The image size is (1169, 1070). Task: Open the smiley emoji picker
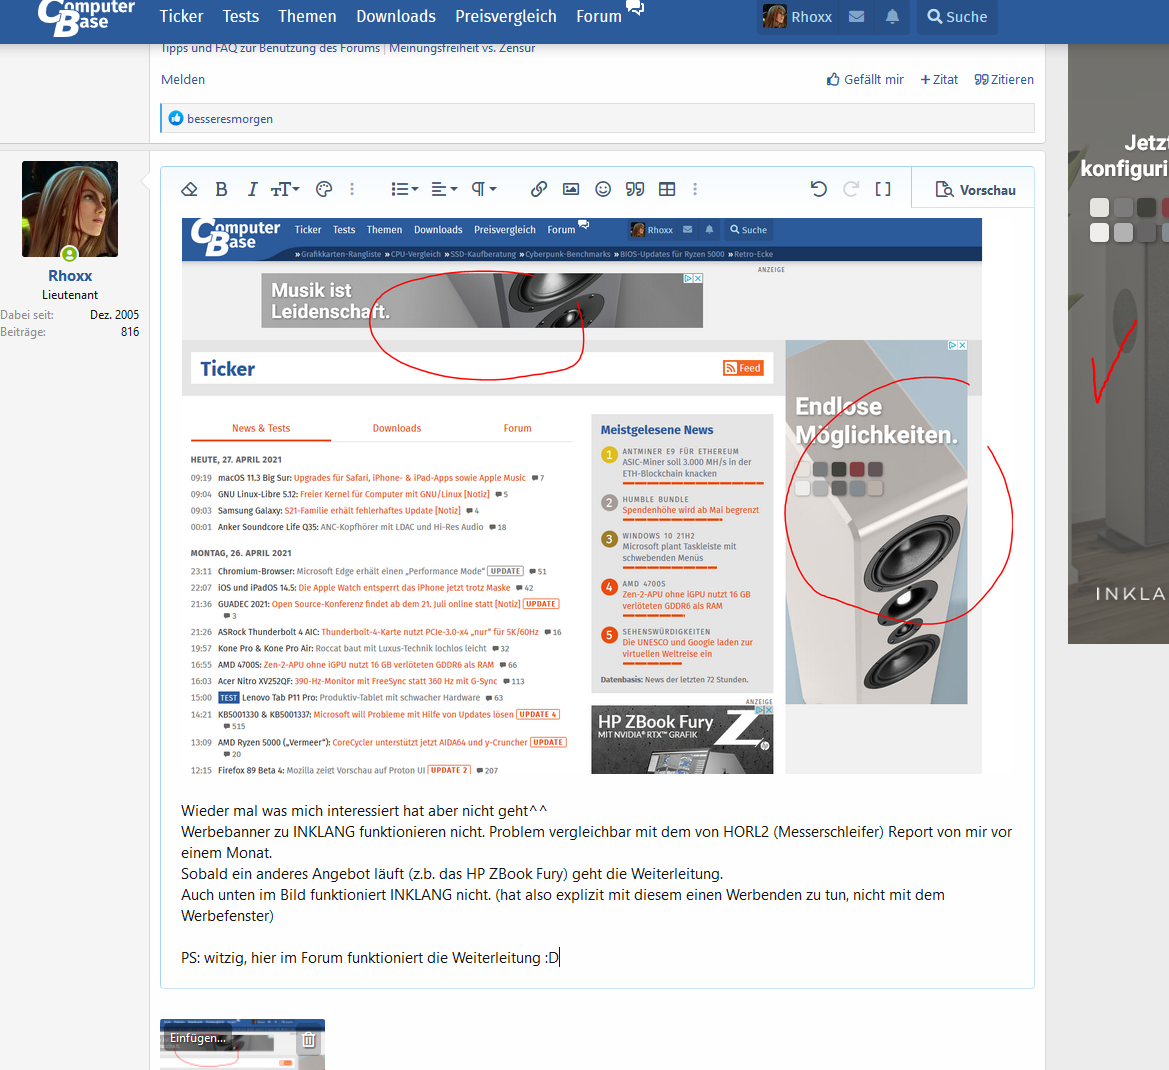tap(603, 189)
